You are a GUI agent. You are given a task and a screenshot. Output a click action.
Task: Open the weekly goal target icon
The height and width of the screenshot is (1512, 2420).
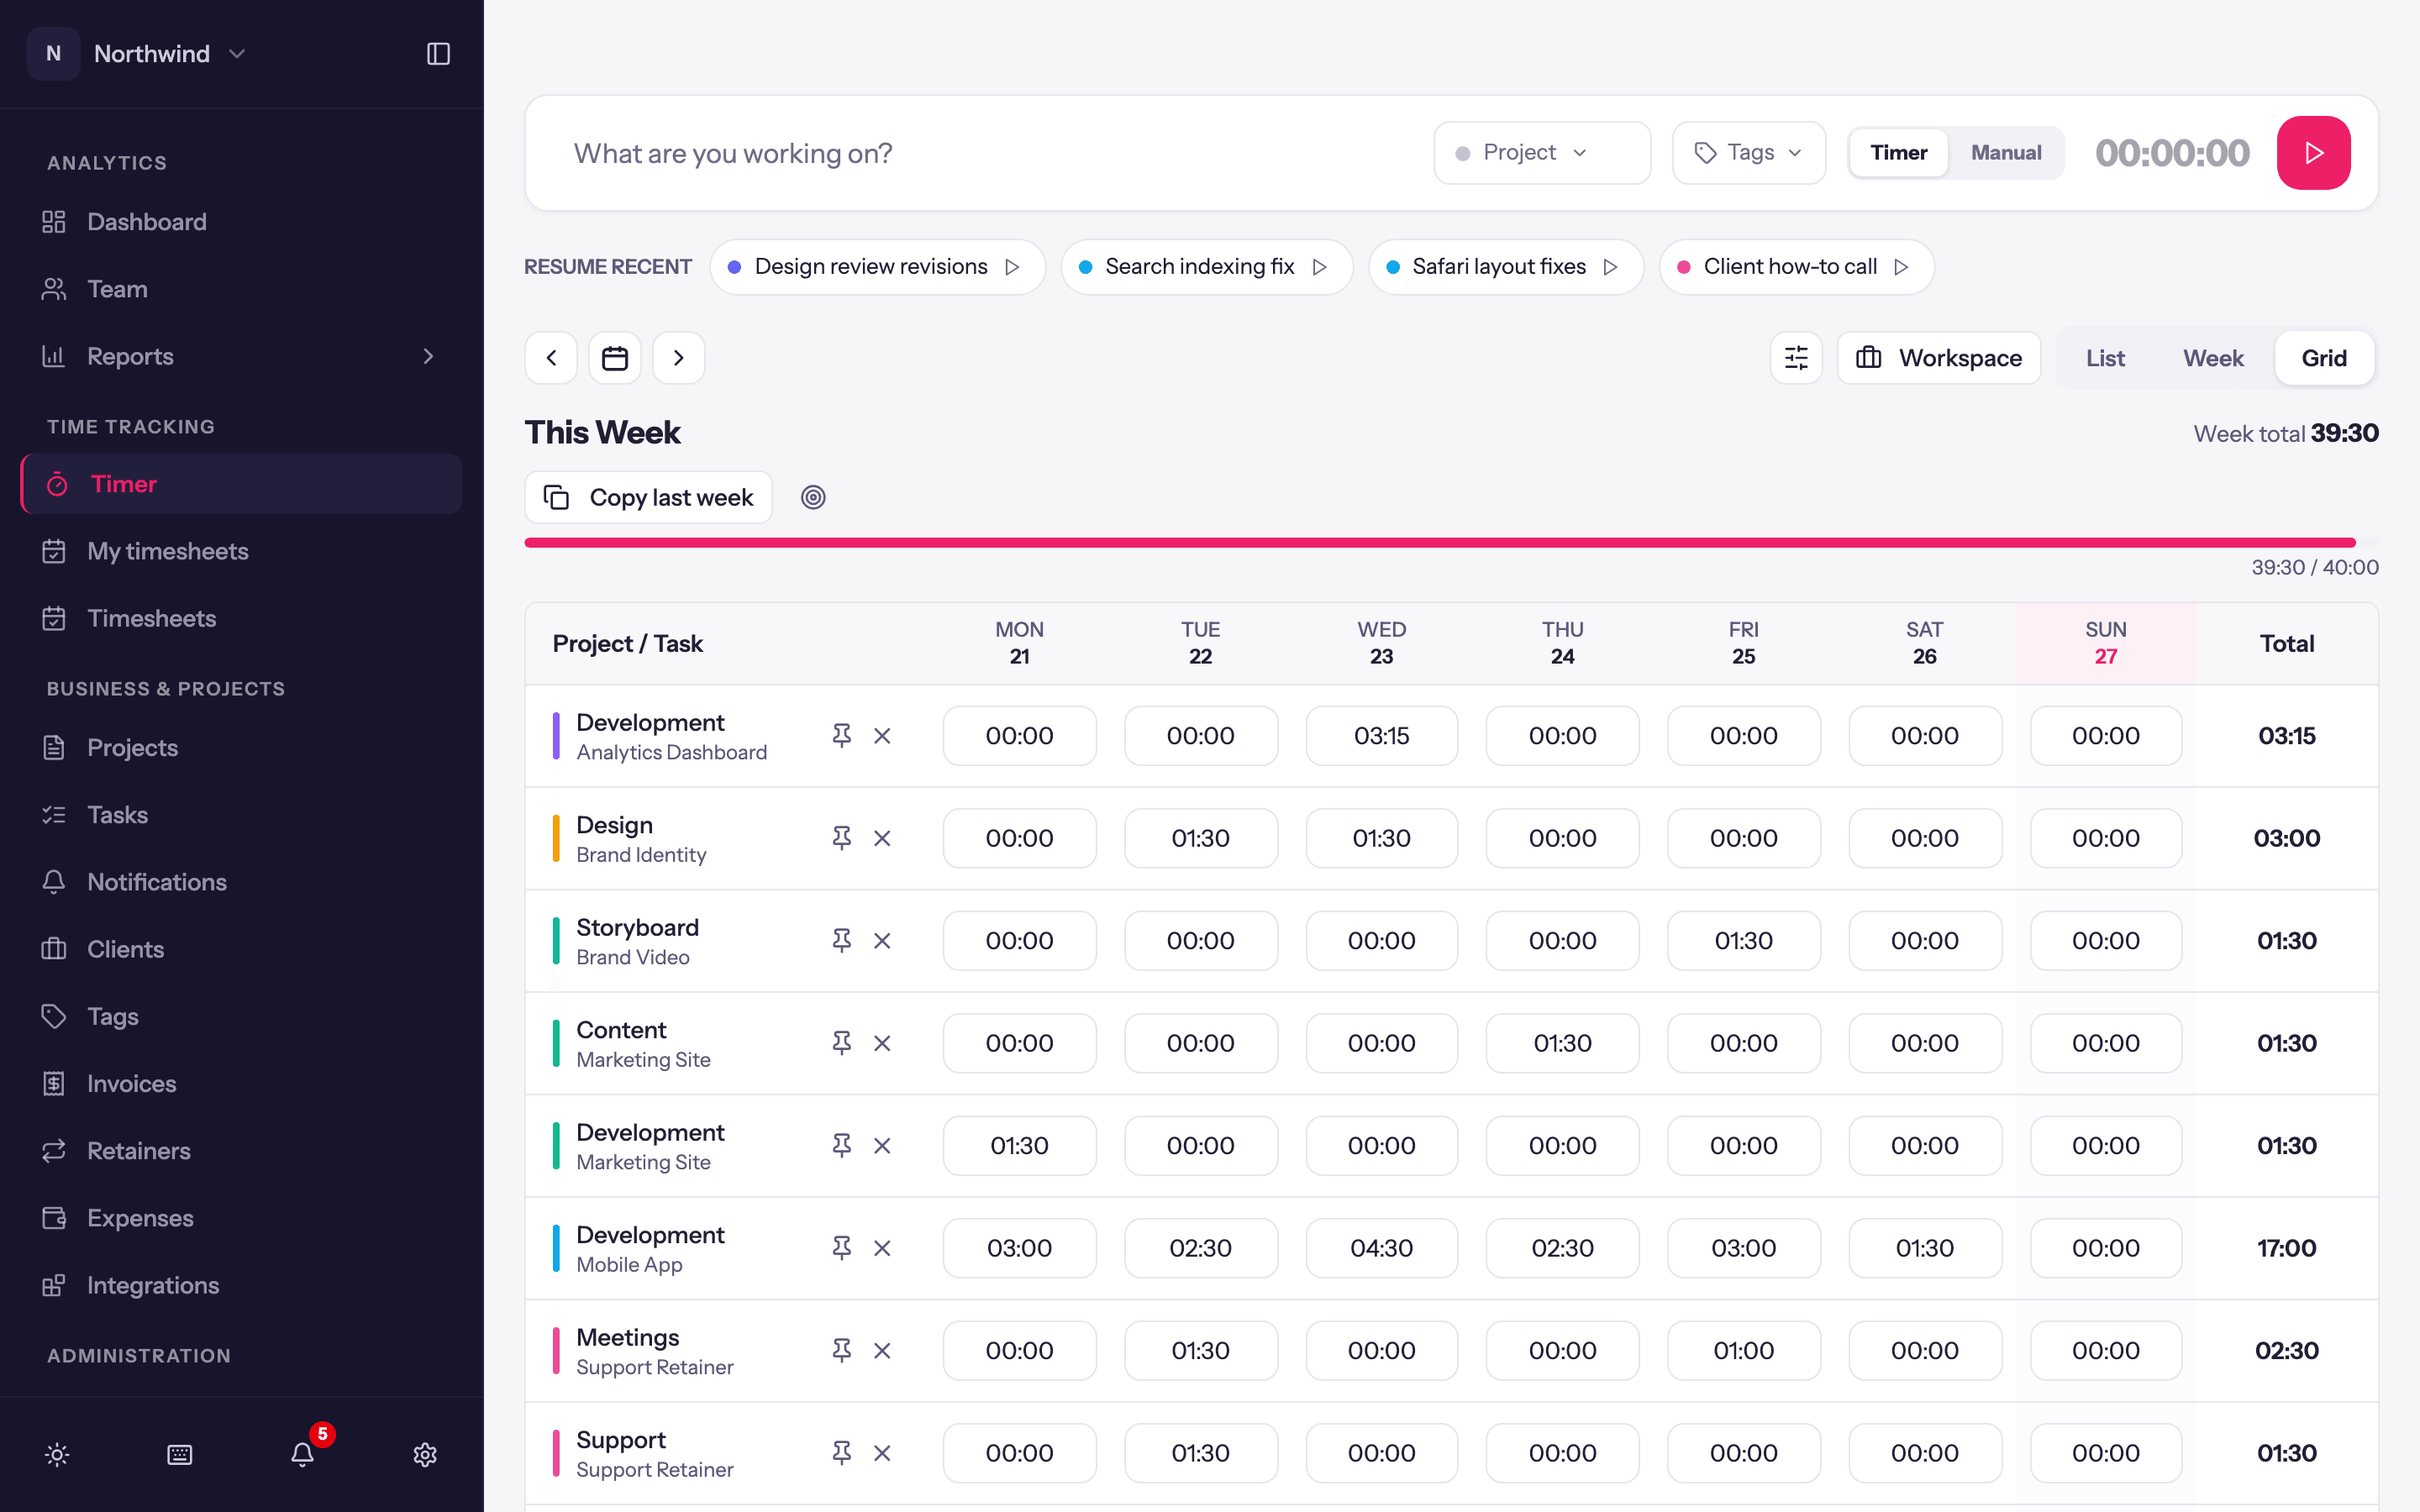(813, 497)
